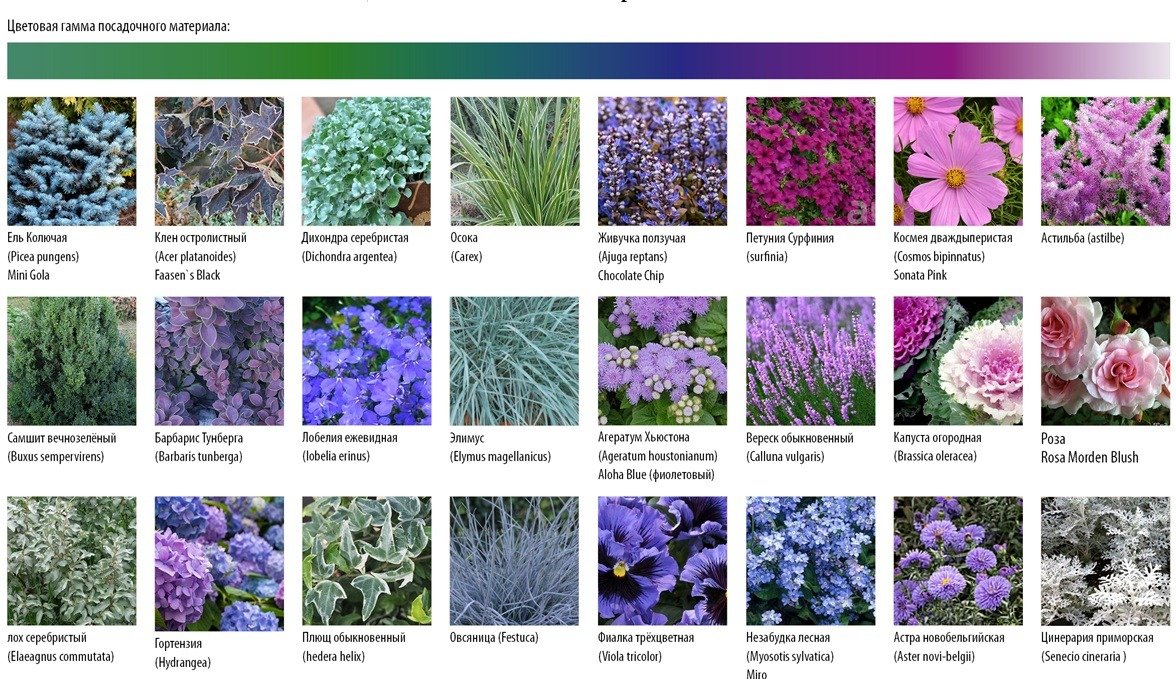Select the Rosa Morden Blush rose image

[x=1105, y=361]
